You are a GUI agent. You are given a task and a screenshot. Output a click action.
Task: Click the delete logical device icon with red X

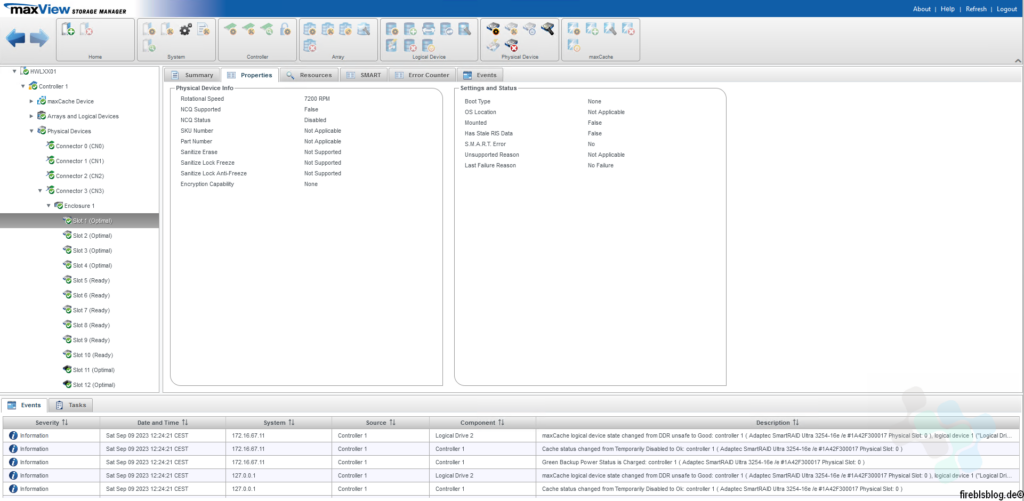click(410, 46)
